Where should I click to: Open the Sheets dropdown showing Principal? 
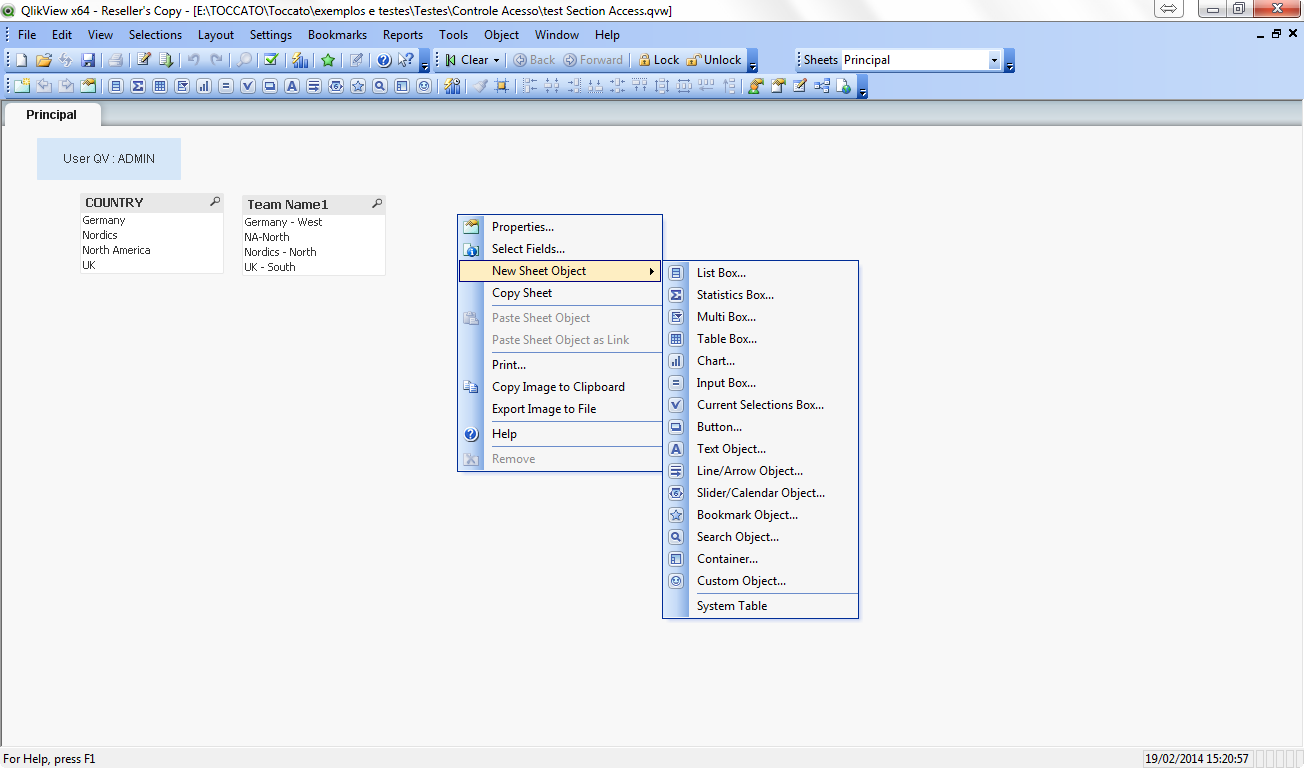click(994, 60)
